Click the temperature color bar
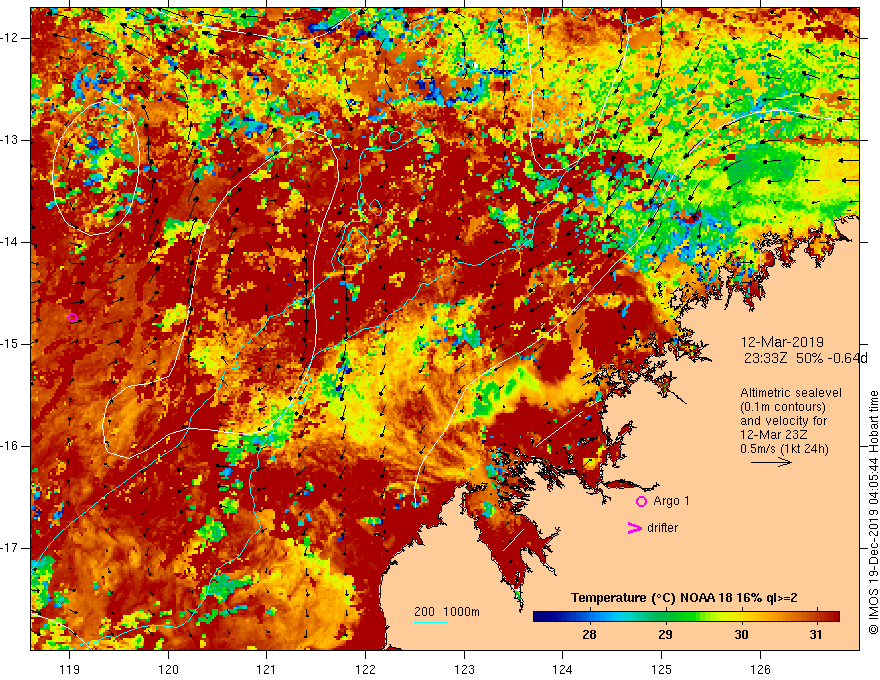Image resolution: width=880 pixels, height=680 pixels. pyautogui.click(x=686, y=617)
